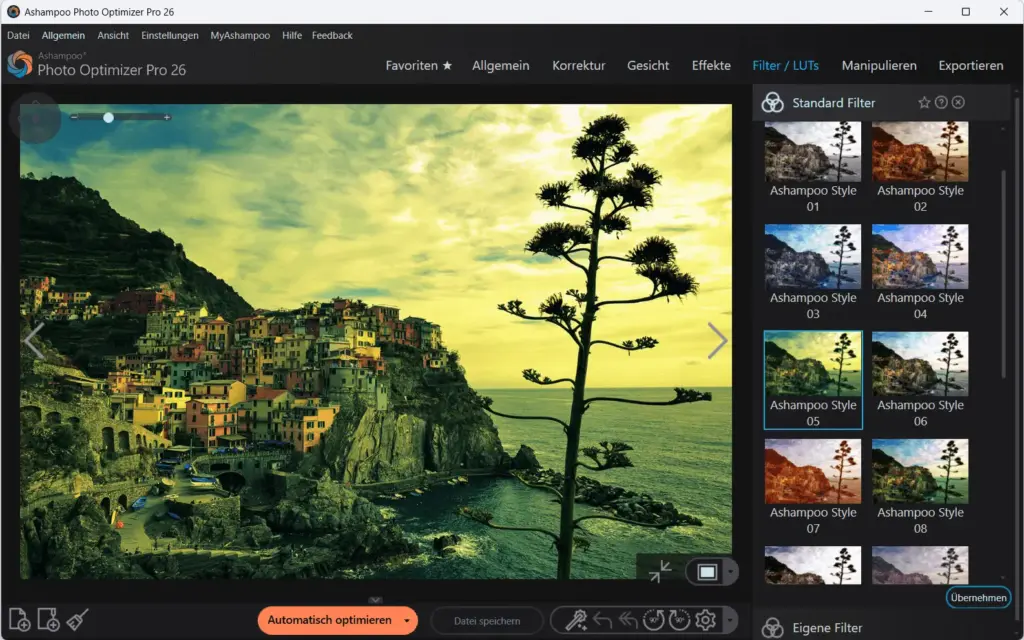Open the dropdown next to the comparison view button
The width and height of the screenshot is (1024, 640).
[729, 570]
